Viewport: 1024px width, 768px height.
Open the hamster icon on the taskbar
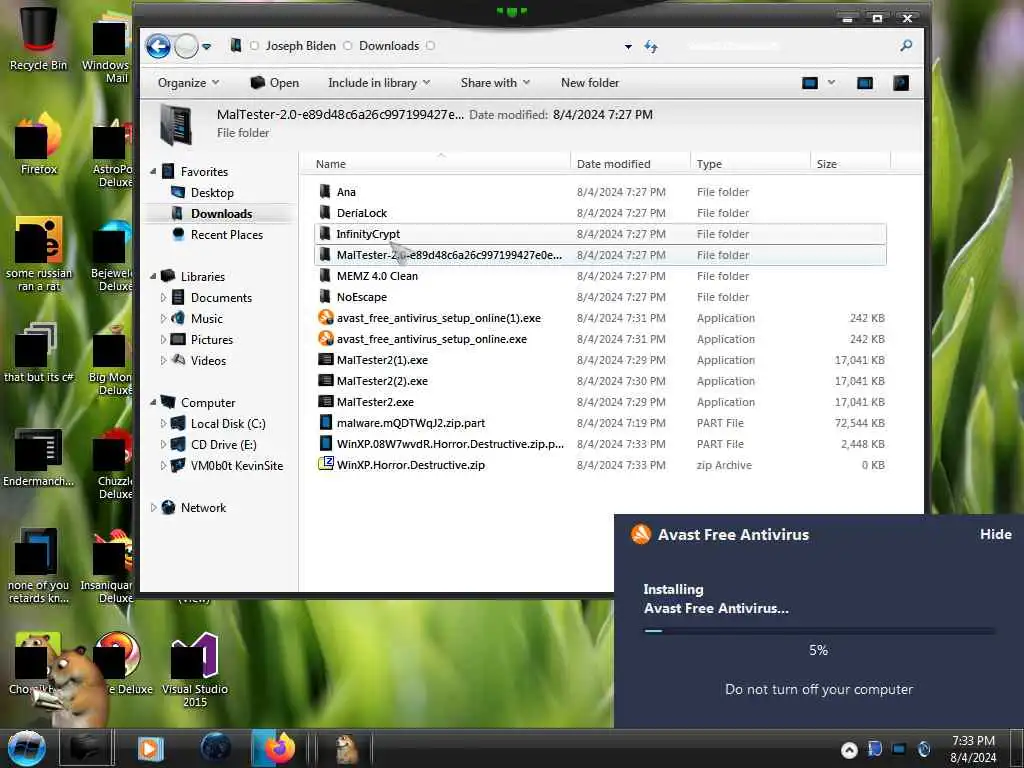tap(347, 748)
